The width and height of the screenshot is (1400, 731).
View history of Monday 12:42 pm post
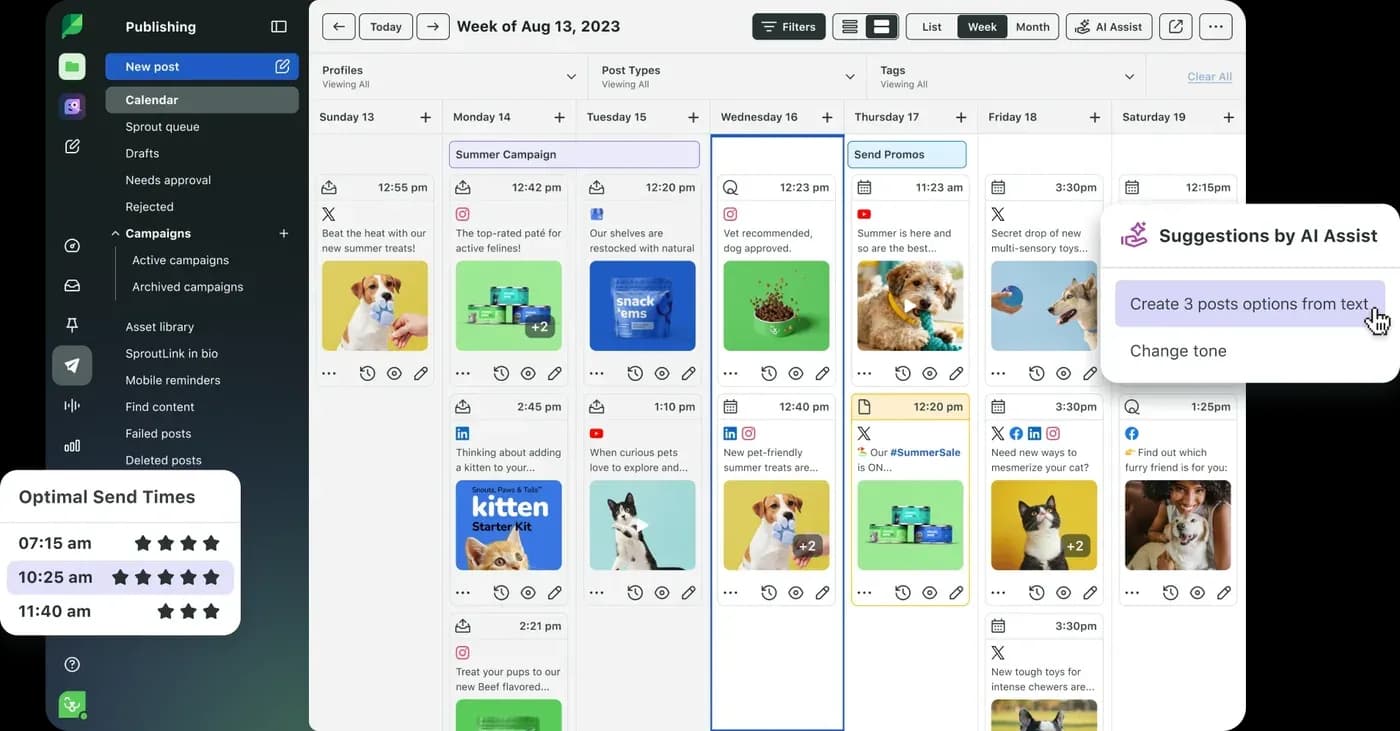coord(501,373)
